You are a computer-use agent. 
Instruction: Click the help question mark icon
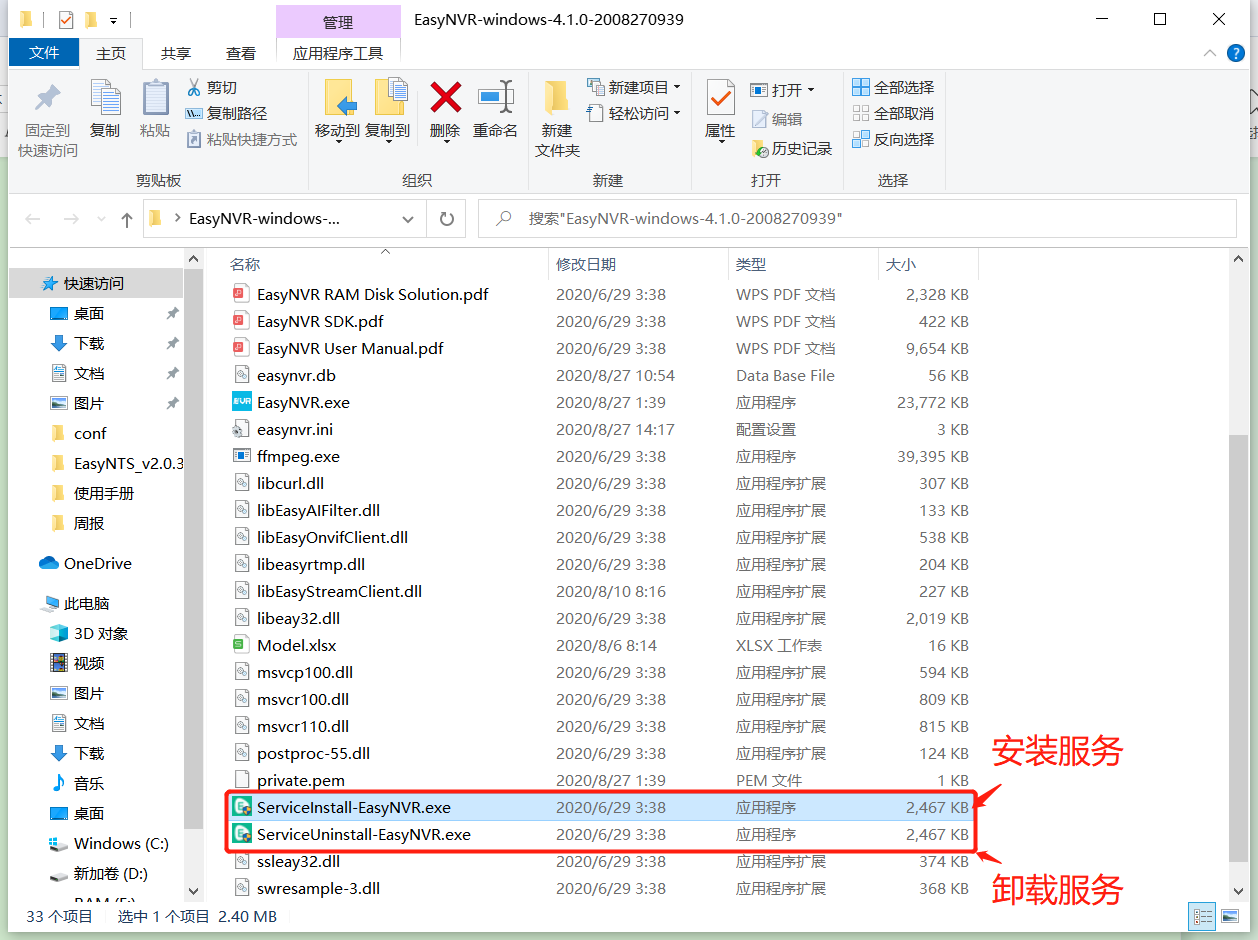(x=1238, y=53)
